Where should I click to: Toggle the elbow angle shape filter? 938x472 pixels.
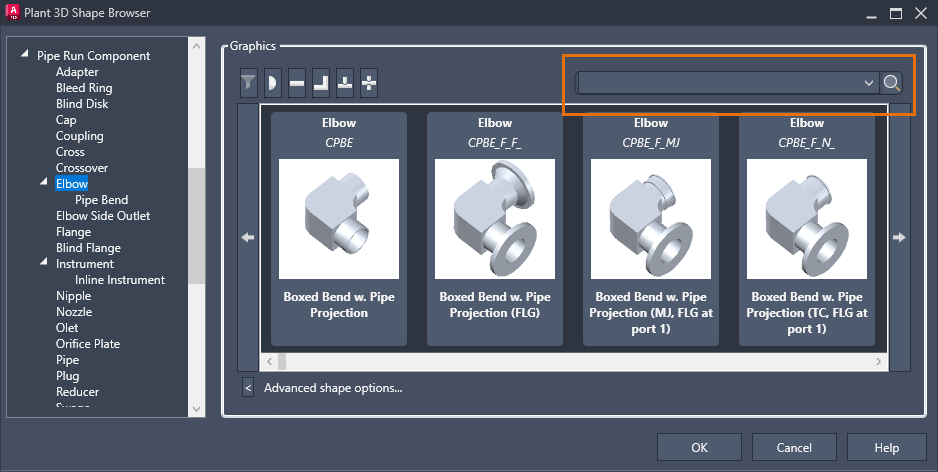321,83
